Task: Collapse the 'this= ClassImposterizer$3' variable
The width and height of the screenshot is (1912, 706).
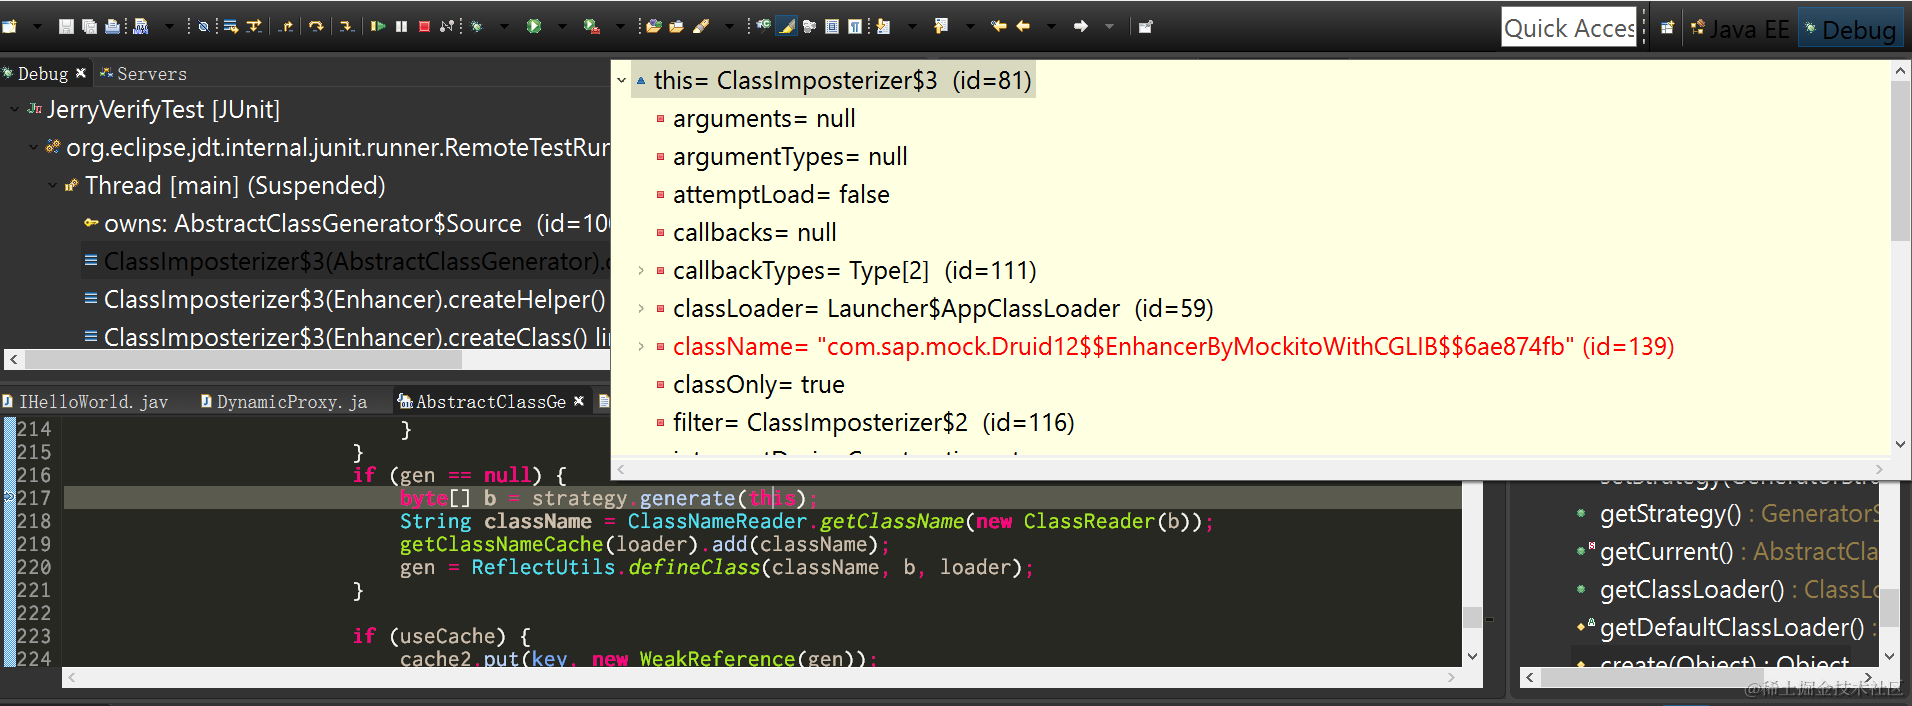Action: click(x=621, y=80)
